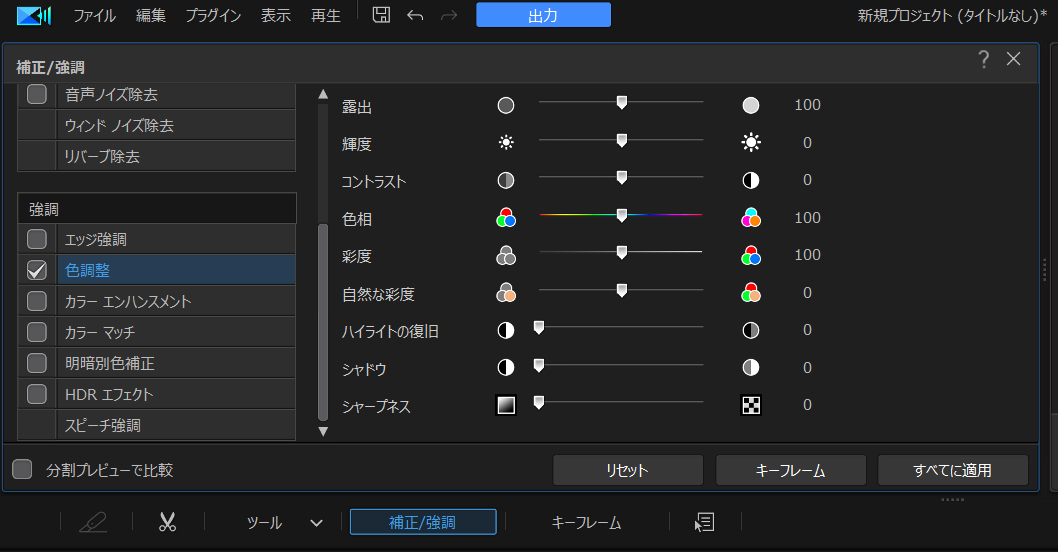This screenshot has width=1058, height=552.
Task: Open the 表示 menu
Action: [x=276, y=16]
